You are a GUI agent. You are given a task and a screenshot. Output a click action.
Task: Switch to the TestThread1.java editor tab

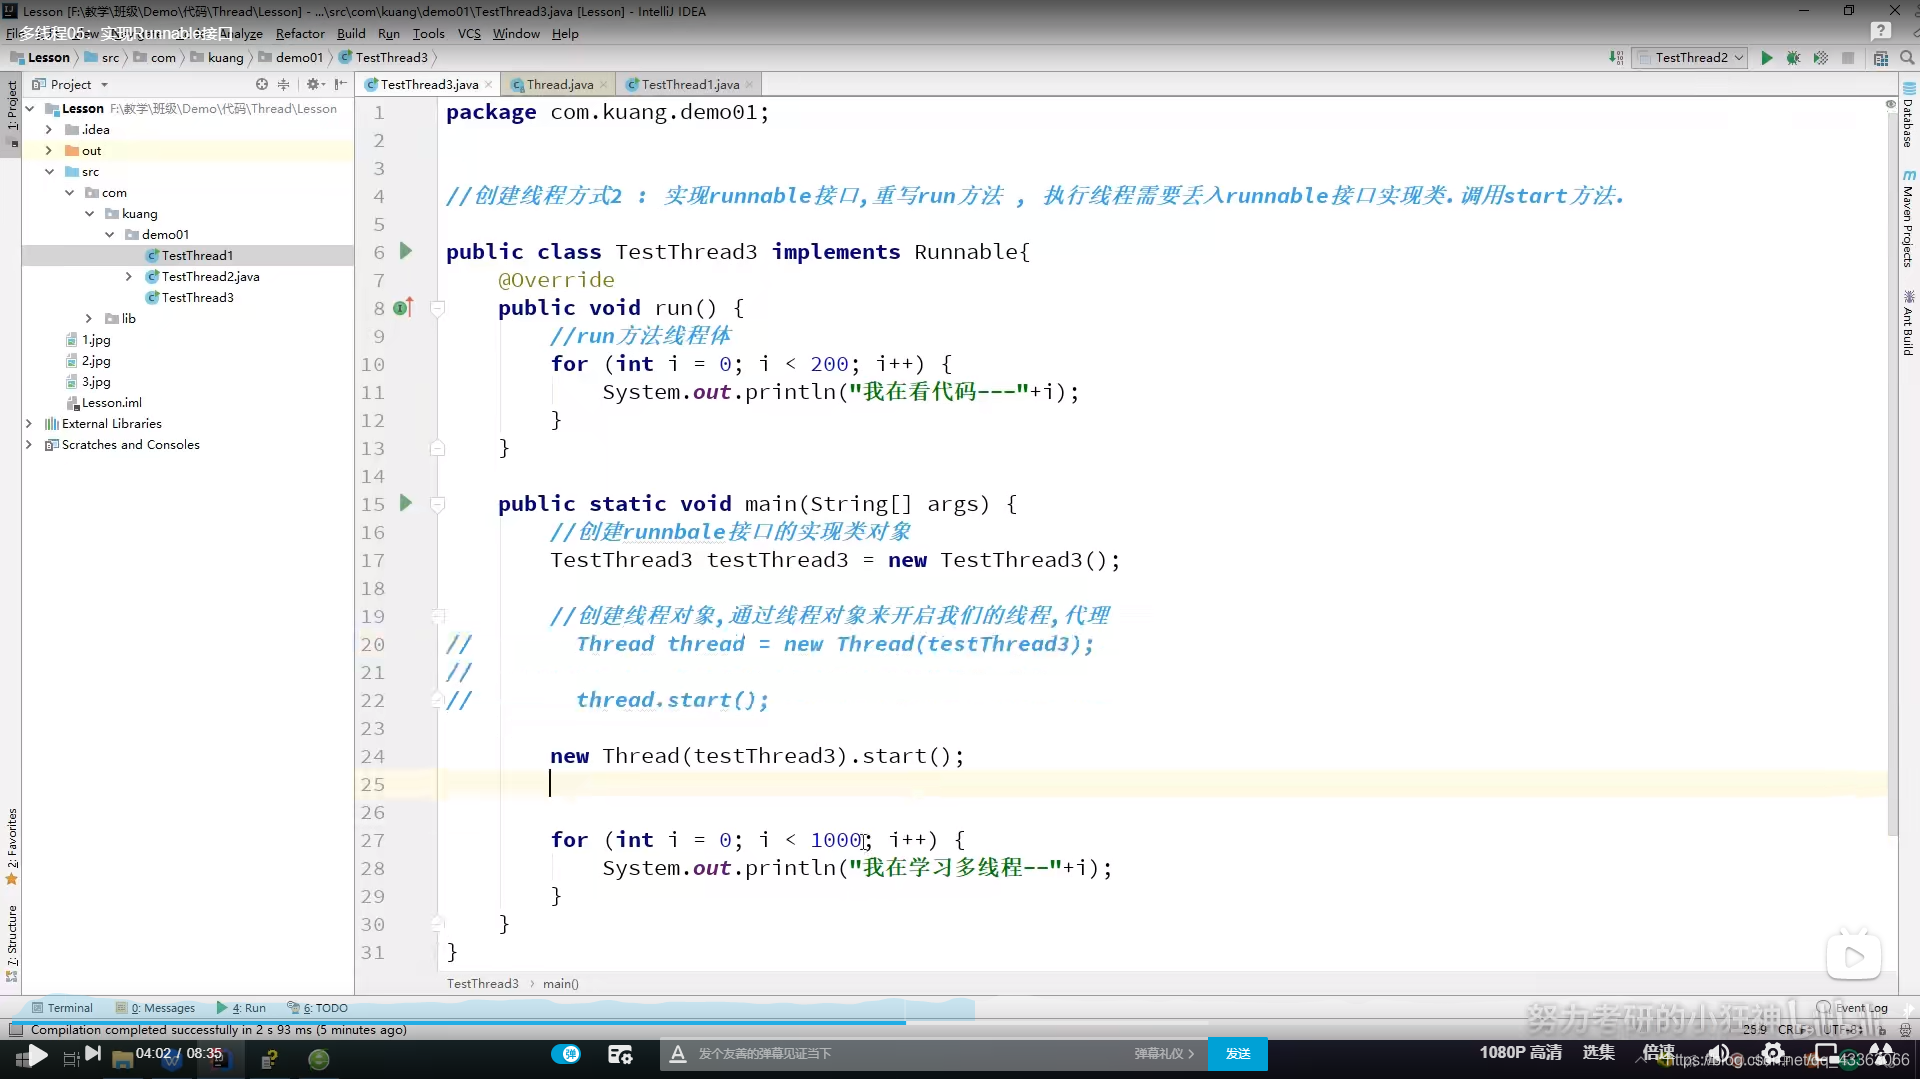click(x=690, y=85)
